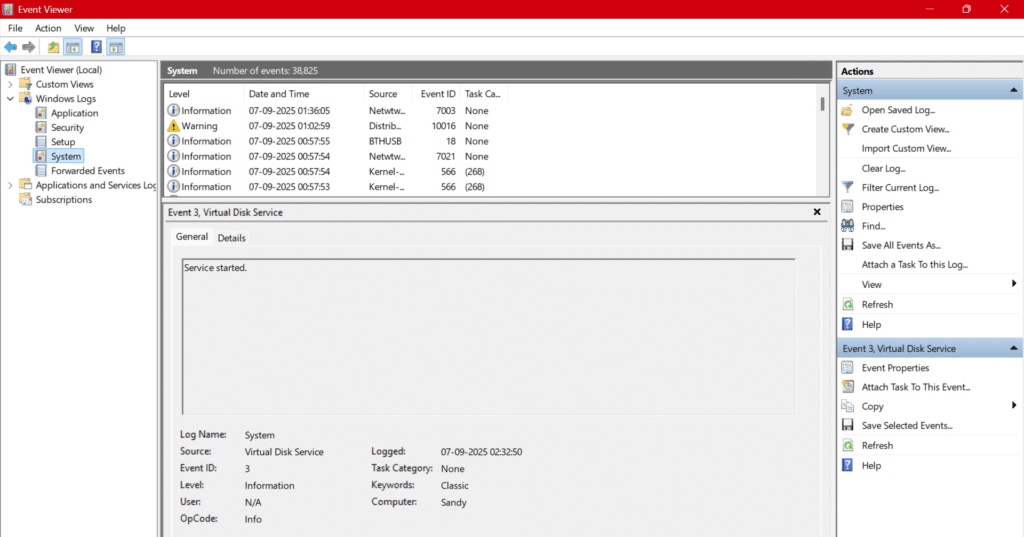1024x537 pixels.
Task: Switch to the Details tab
Action: 231,238
